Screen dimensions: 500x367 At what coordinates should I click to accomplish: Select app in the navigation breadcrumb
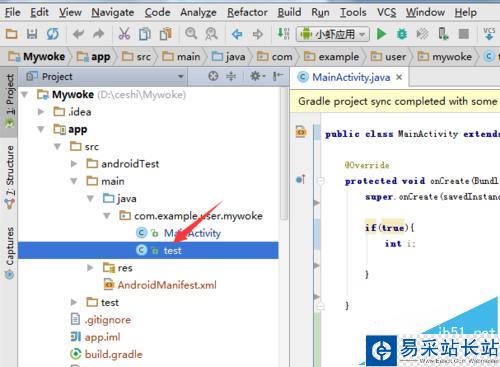click(x=94, y=57)
